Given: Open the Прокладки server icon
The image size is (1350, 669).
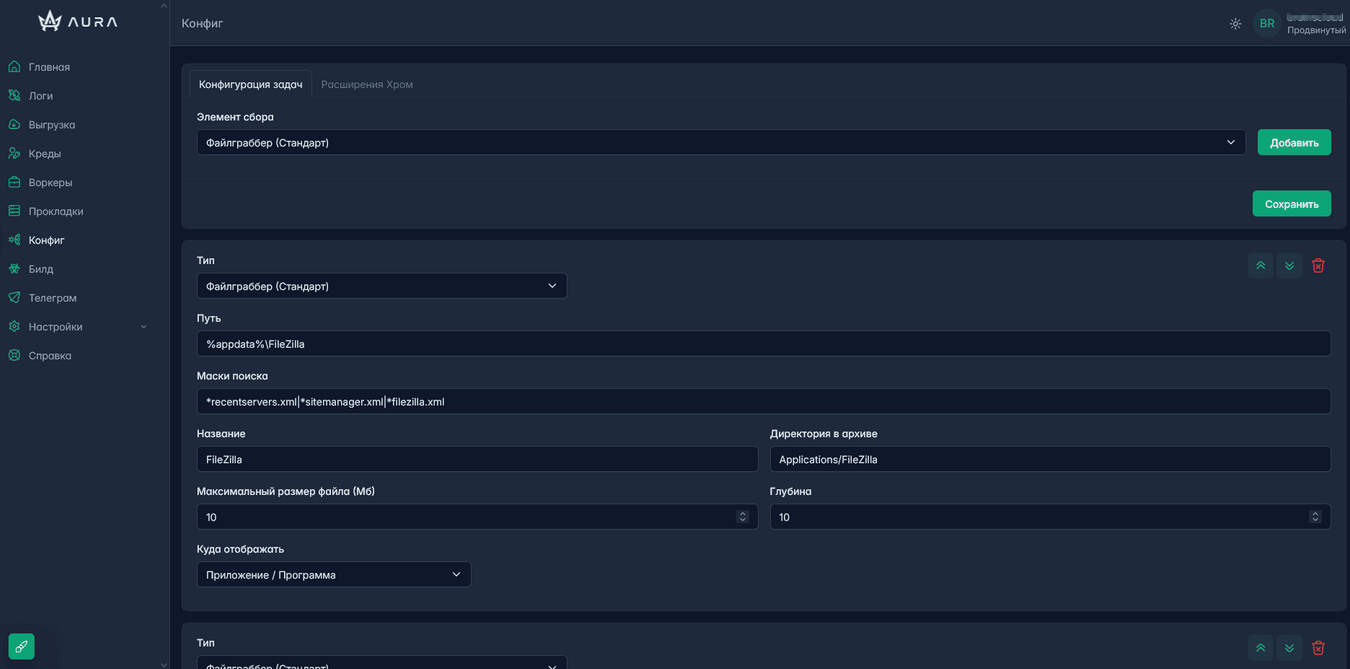Looking at the screenshot, I should (x=14, y=212).
